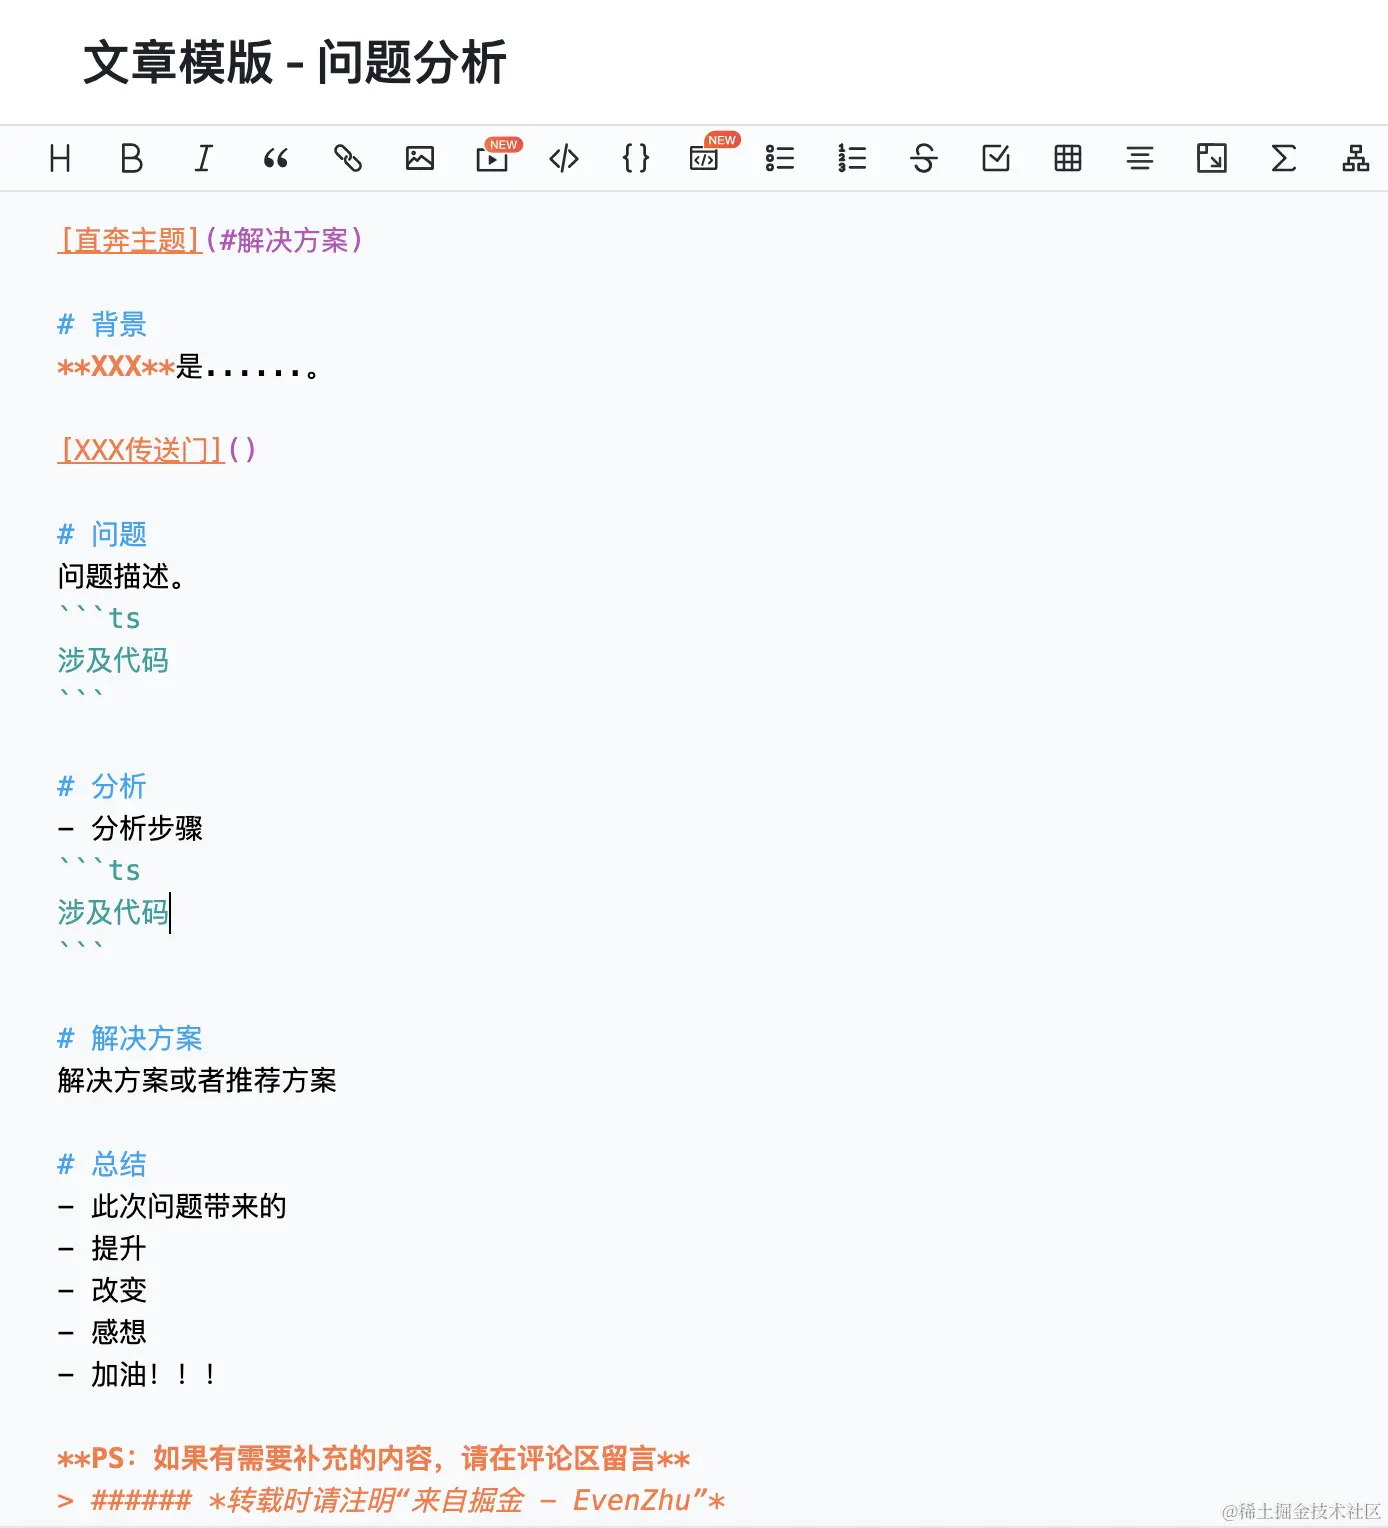
Task: Place cursor on the # 解决方案 heading
Action: tap(130, 1039)
